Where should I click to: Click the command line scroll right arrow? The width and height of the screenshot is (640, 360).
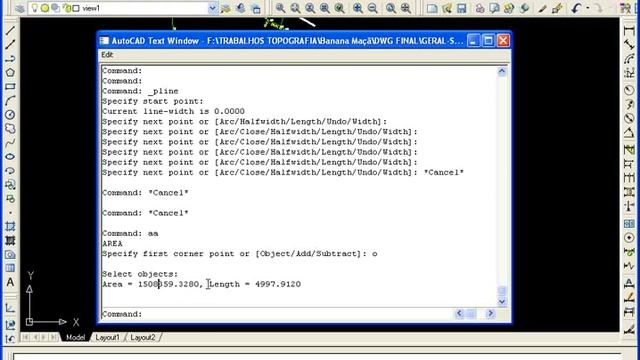point(490,313)
